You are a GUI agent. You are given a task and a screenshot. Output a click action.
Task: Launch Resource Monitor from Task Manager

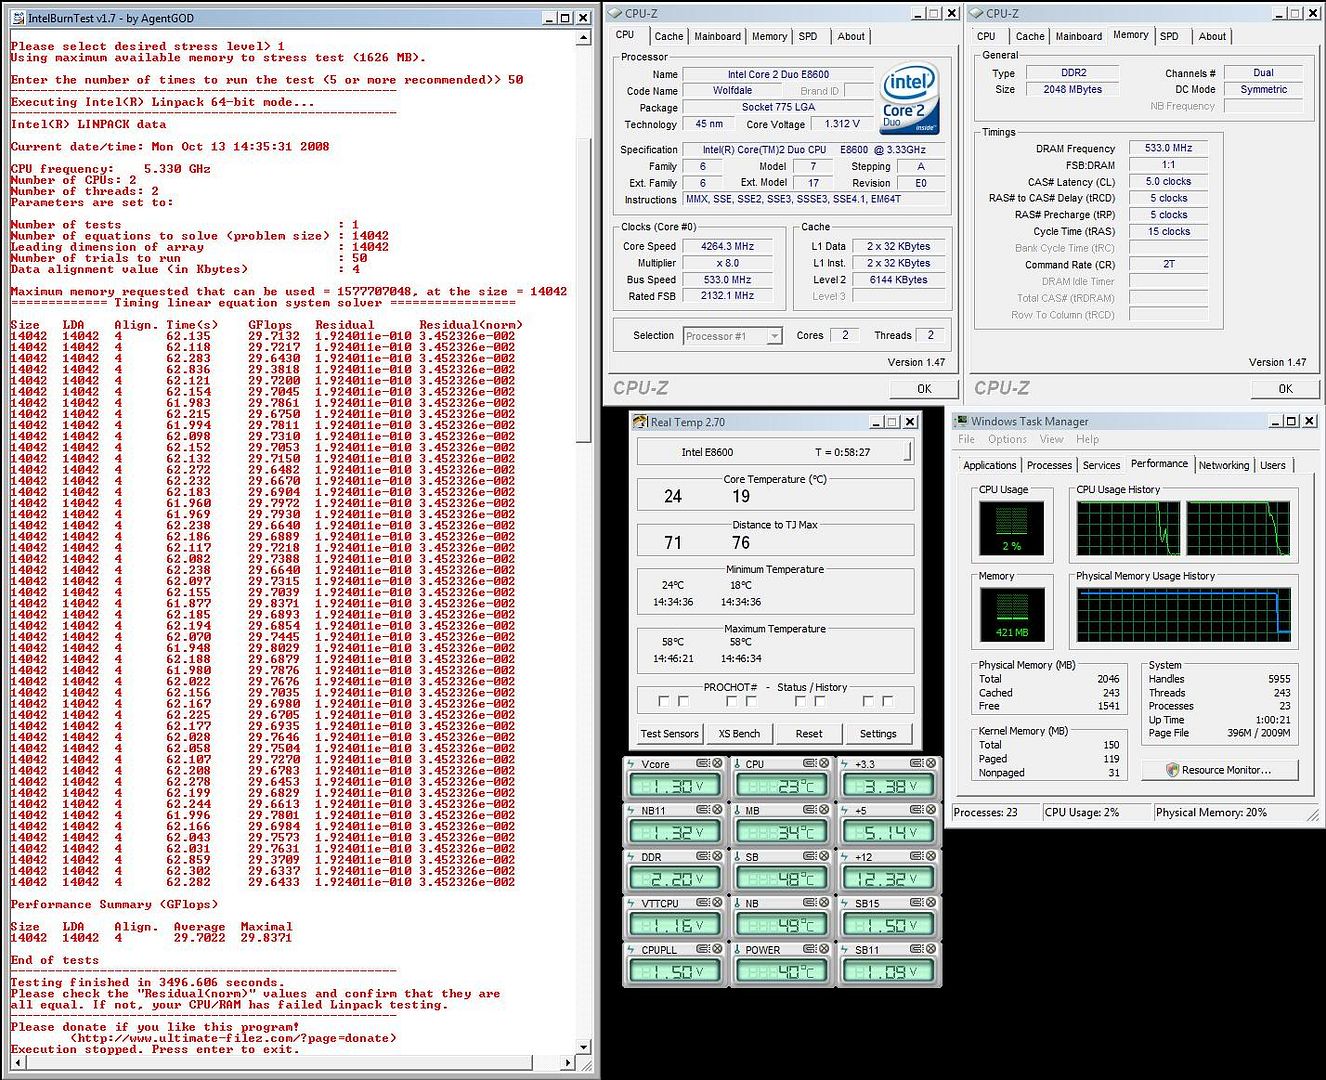pos(1218,770)
